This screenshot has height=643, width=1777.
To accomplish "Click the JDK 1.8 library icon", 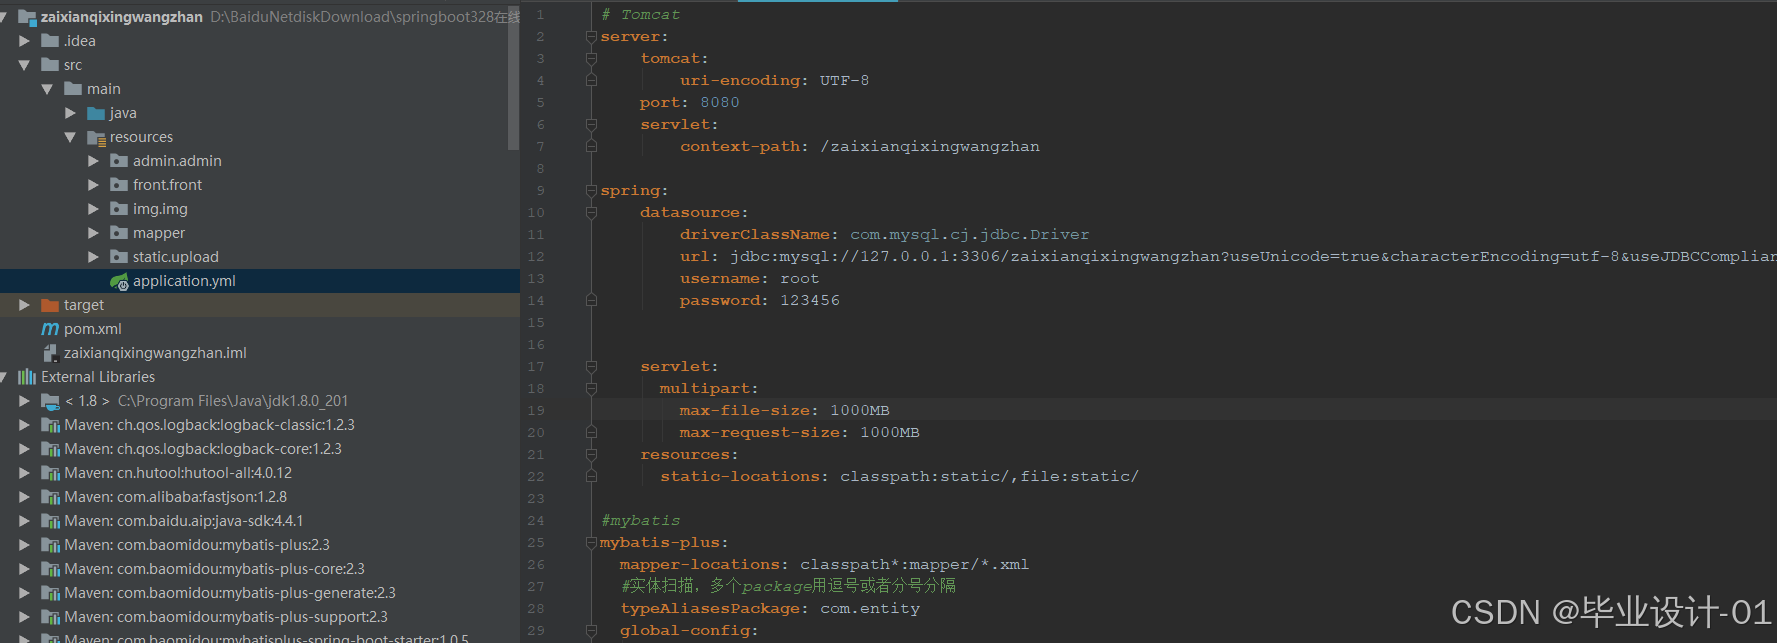I will tap(50, 401).
